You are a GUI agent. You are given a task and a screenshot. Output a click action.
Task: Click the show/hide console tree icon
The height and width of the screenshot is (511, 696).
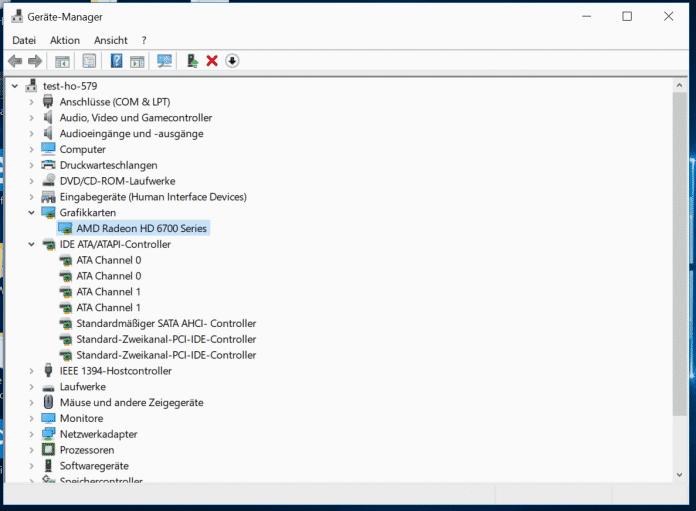tap(63, 61)
